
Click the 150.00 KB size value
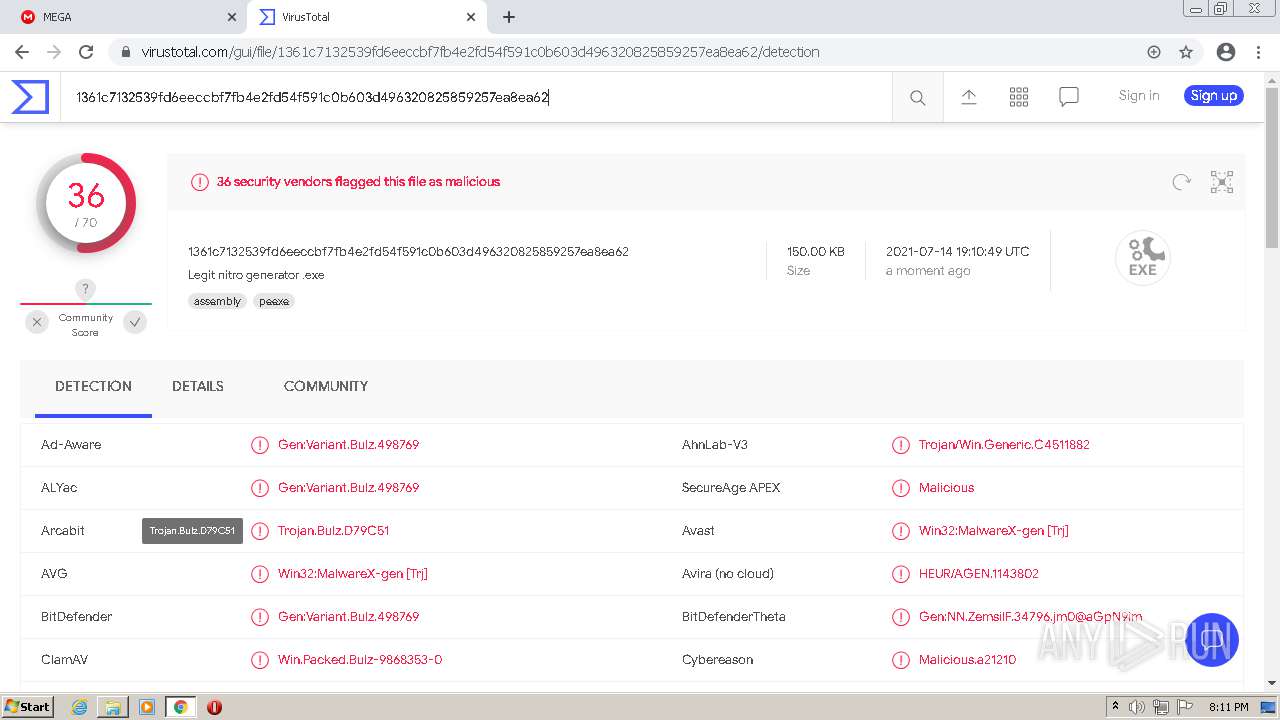[x=816, y=252]
